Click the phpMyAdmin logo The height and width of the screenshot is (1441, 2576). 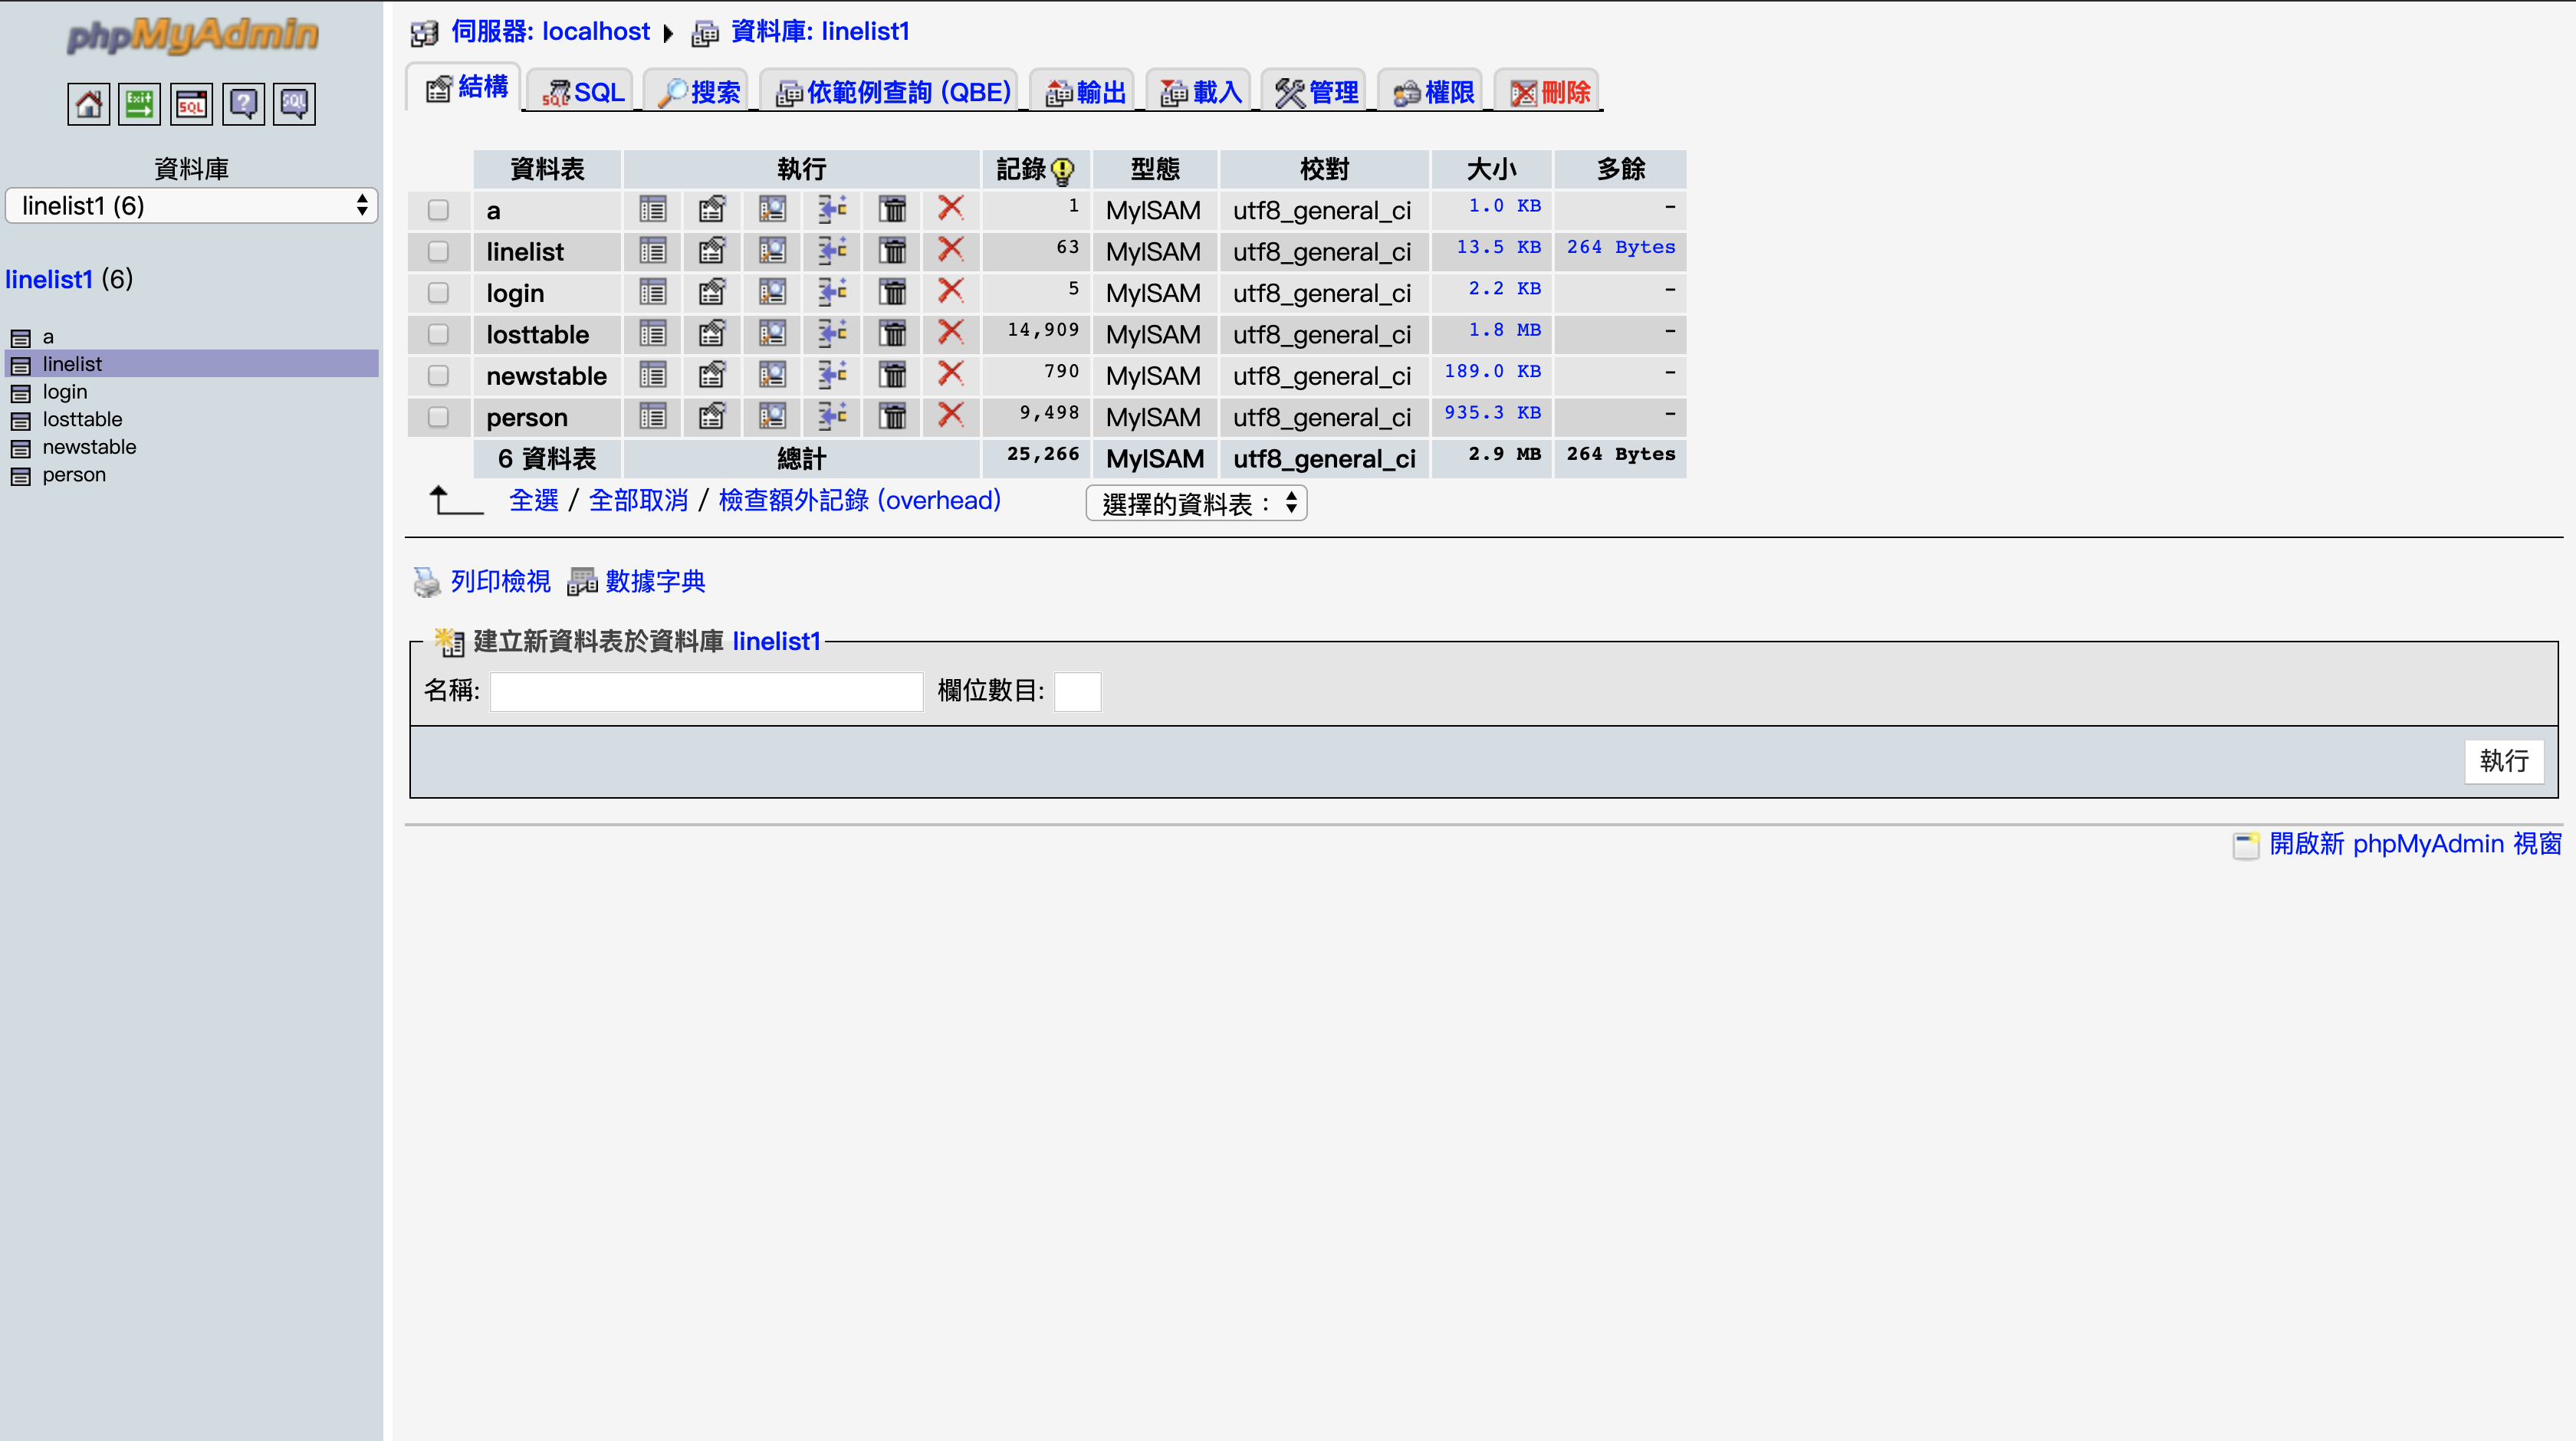[x=192, y=36]
